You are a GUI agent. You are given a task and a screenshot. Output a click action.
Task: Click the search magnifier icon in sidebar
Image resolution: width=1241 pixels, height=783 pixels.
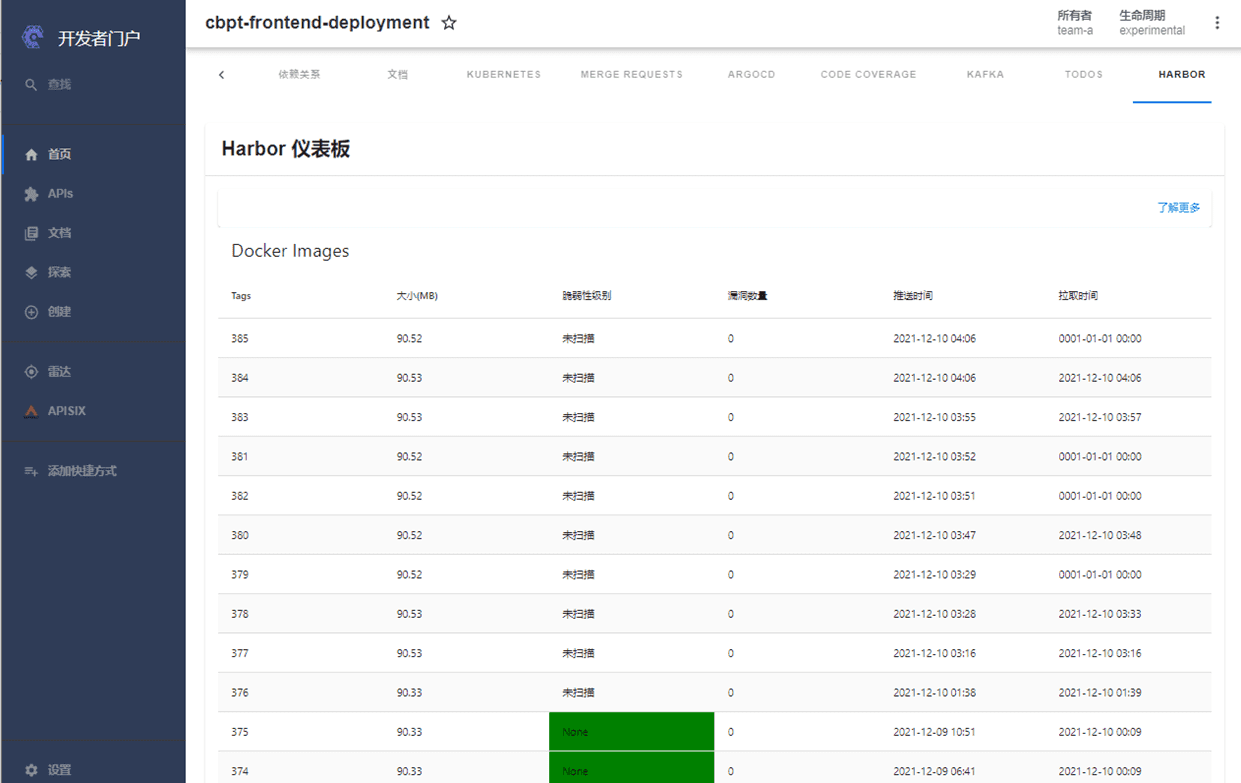(x=31, y=85)
